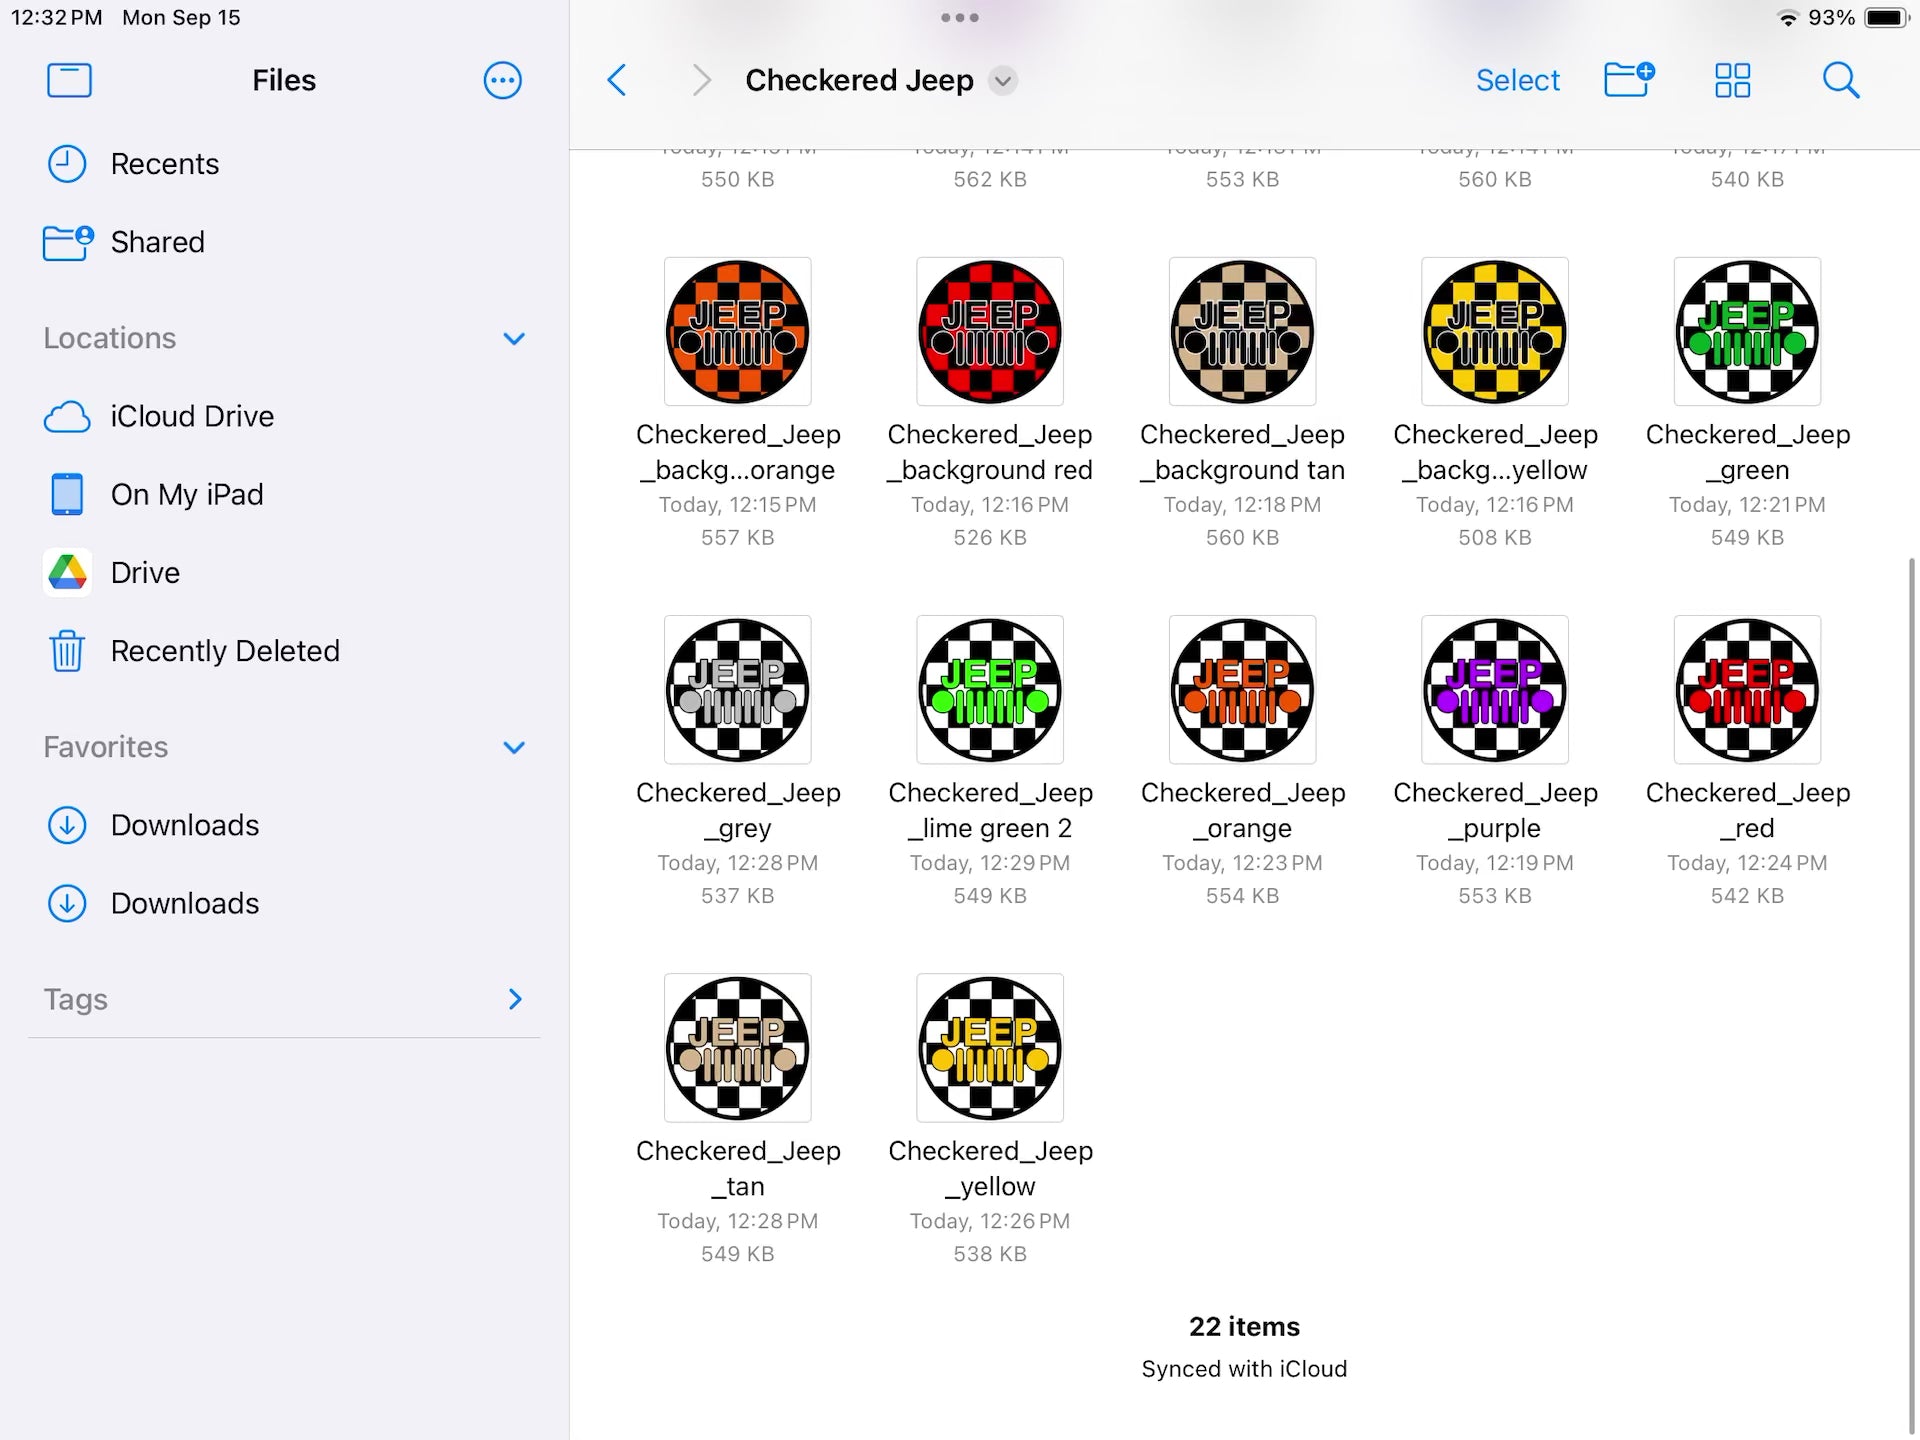Open the Checkered_Jeep_purple thumbnail

[1494, 690]
